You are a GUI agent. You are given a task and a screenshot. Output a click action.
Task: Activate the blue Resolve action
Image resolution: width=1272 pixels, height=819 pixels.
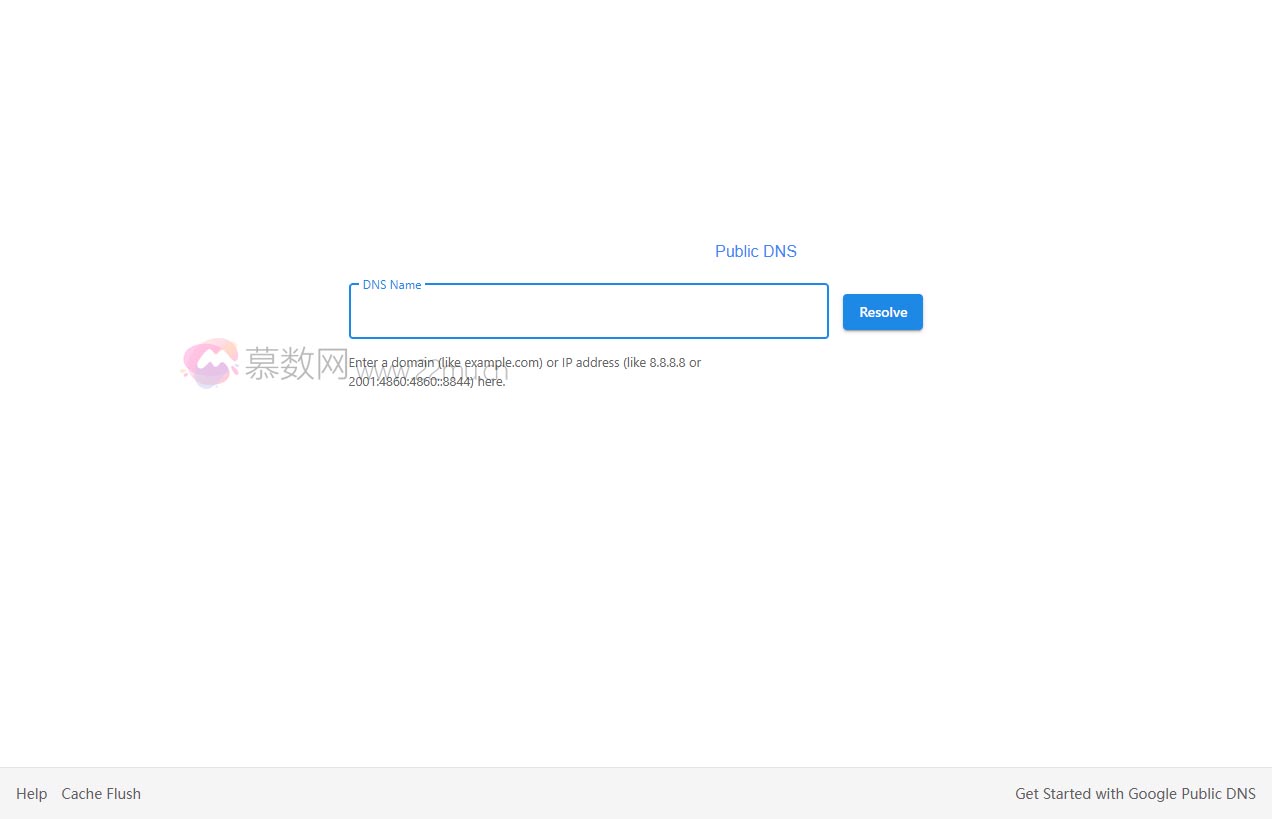pyautogui.click(x=882, y=311)
